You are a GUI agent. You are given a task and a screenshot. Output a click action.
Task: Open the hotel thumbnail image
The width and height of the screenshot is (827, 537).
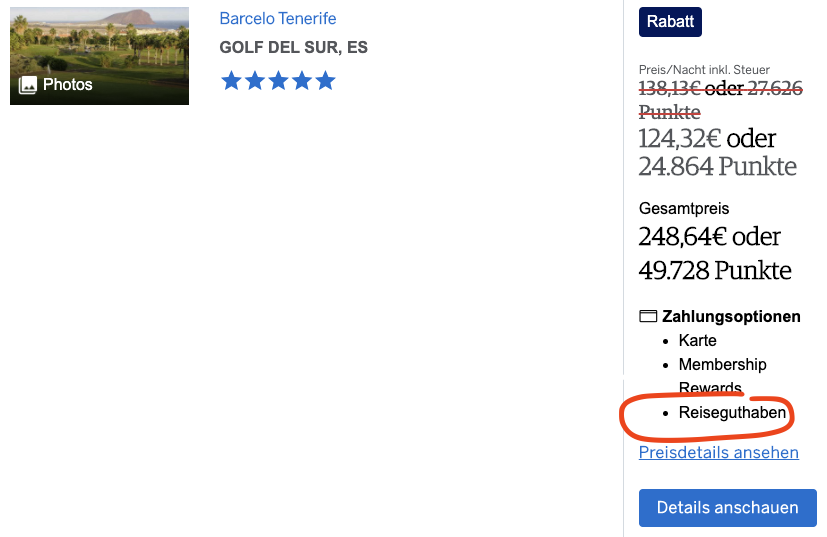pos(99,45)
